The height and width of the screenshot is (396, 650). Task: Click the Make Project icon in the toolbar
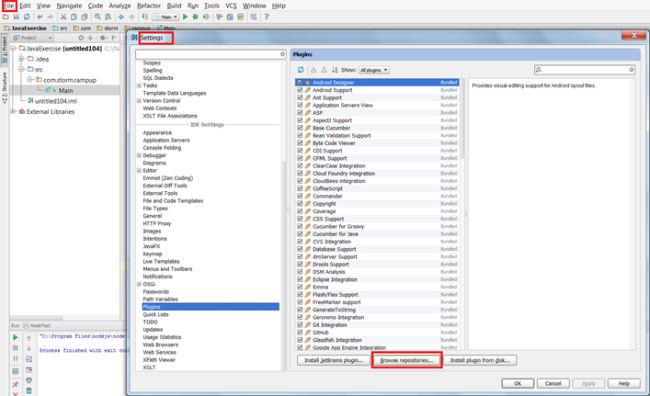coord(145,17)
